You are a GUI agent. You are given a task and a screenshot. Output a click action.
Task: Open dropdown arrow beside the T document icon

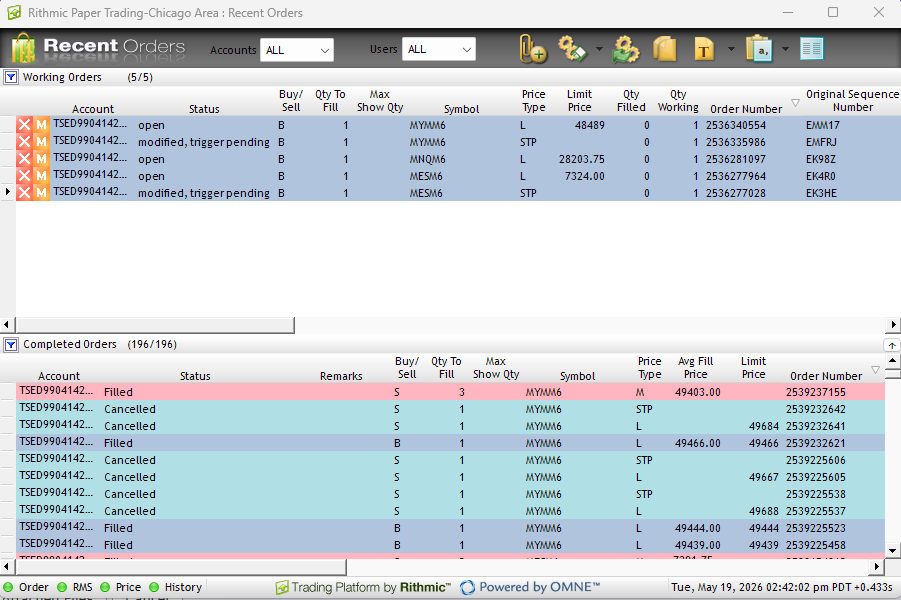731,49
